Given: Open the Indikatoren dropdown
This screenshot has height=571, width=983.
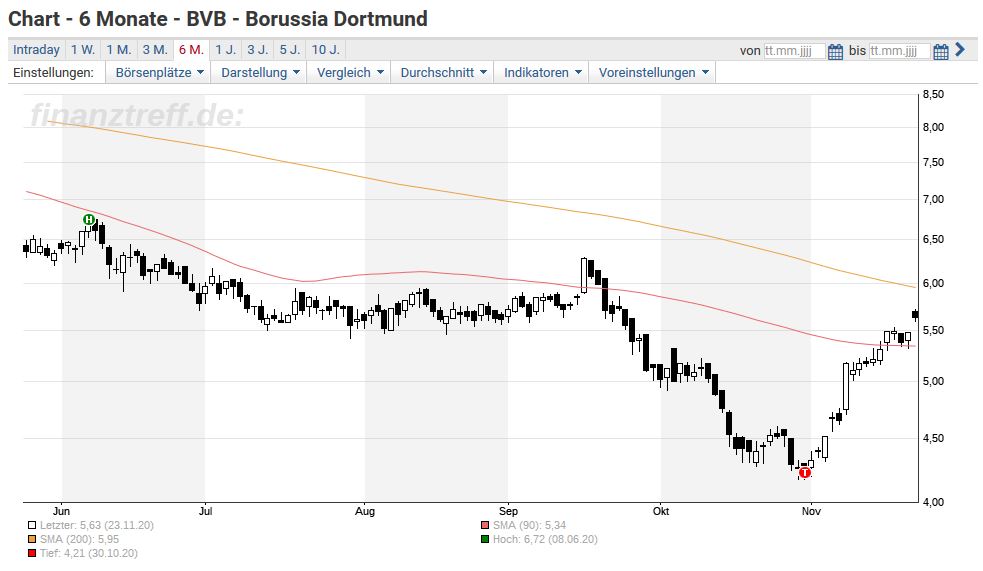Looking at the screenshot, I should (x=542, y=72).
